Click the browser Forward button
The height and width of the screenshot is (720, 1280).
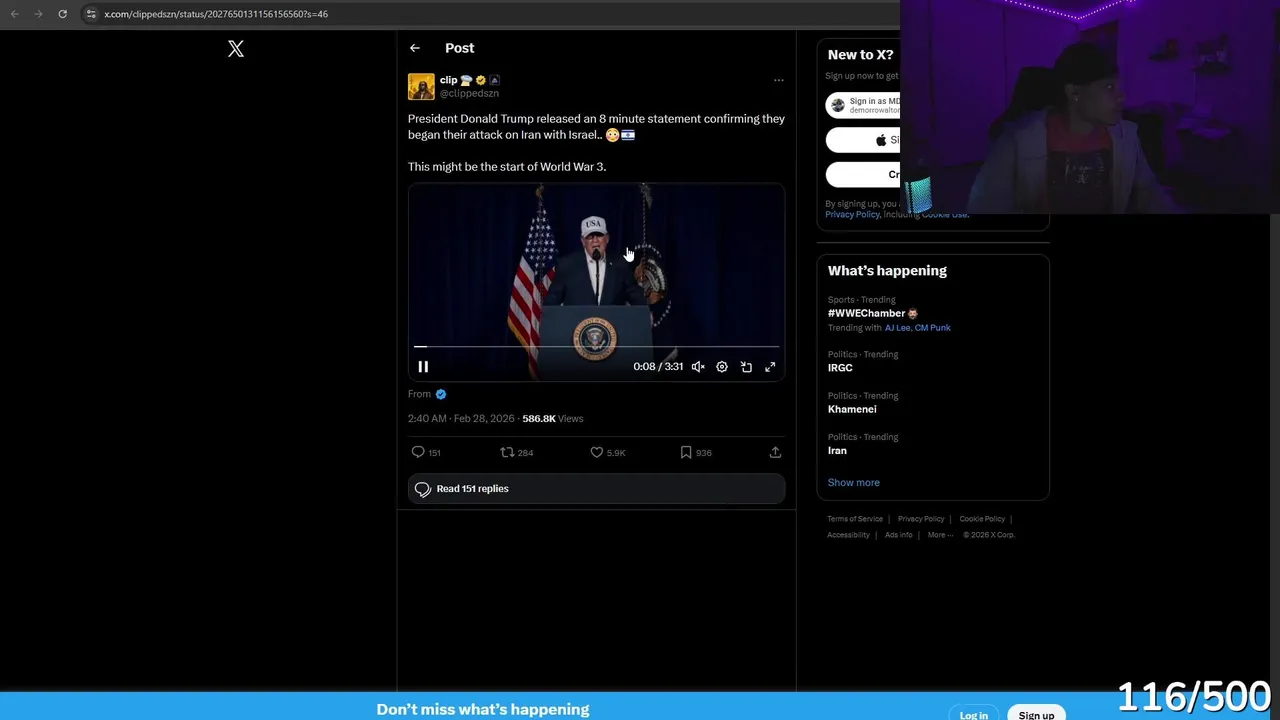[39, 14]
